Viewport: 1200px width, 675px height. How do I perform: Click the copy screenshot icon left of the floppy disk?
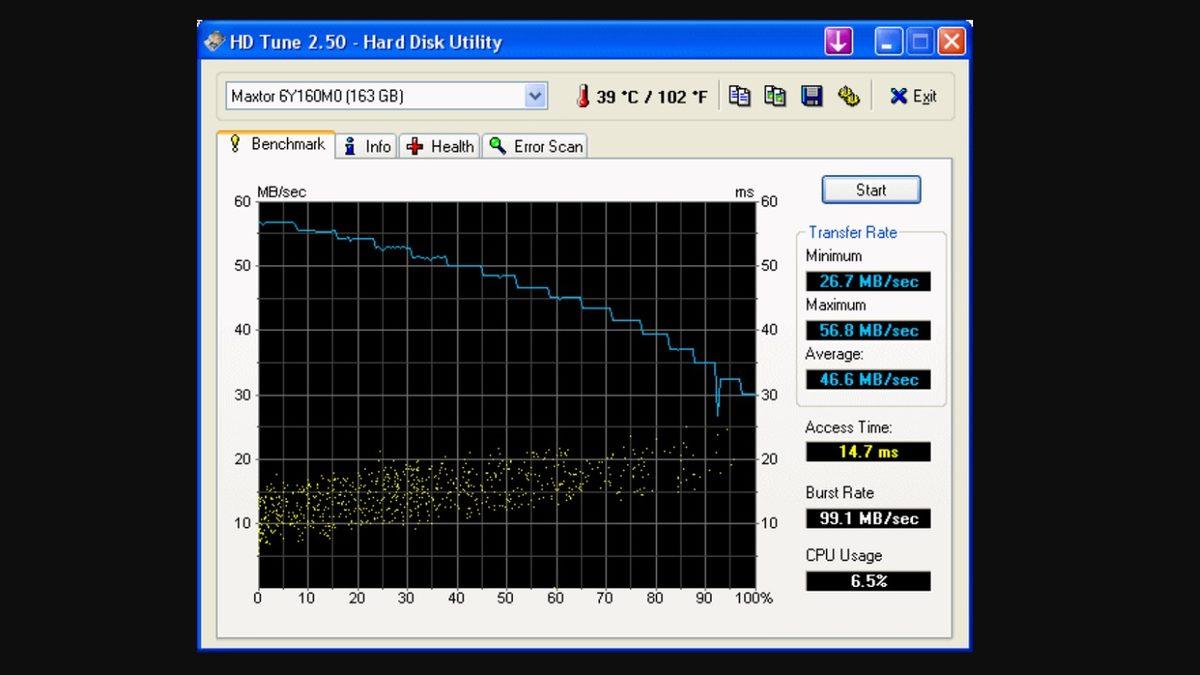click(775, 96)
